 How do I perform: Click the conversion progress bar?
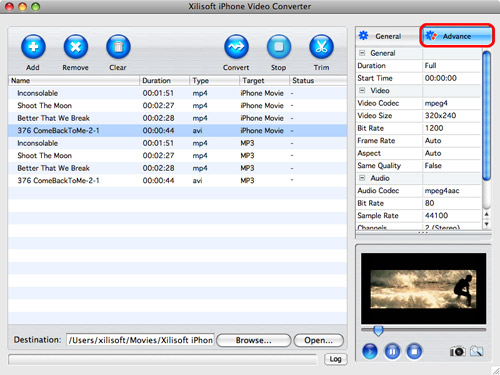point(163,359)
